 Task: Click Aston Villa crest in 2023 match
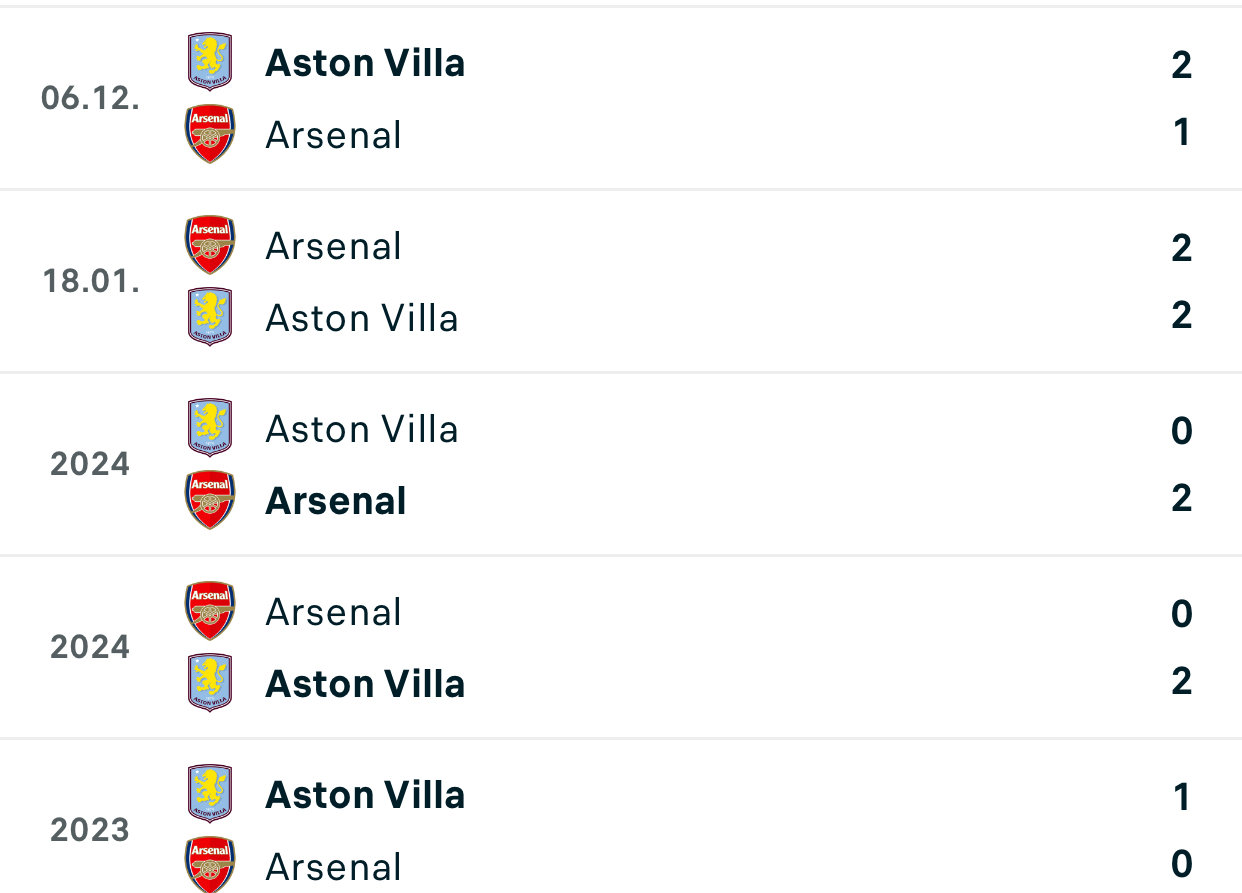coord(210,794)
